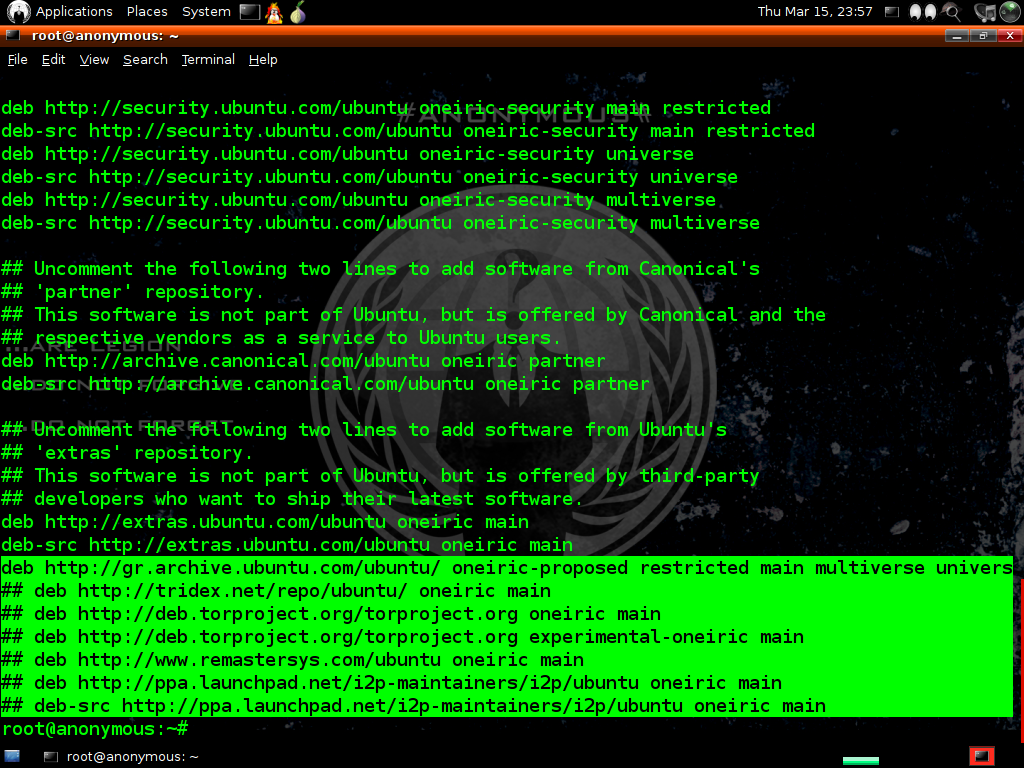
Task: Click the comment mentioning 'software from Ubuntu's'
Action: click(x=364, y=429)
